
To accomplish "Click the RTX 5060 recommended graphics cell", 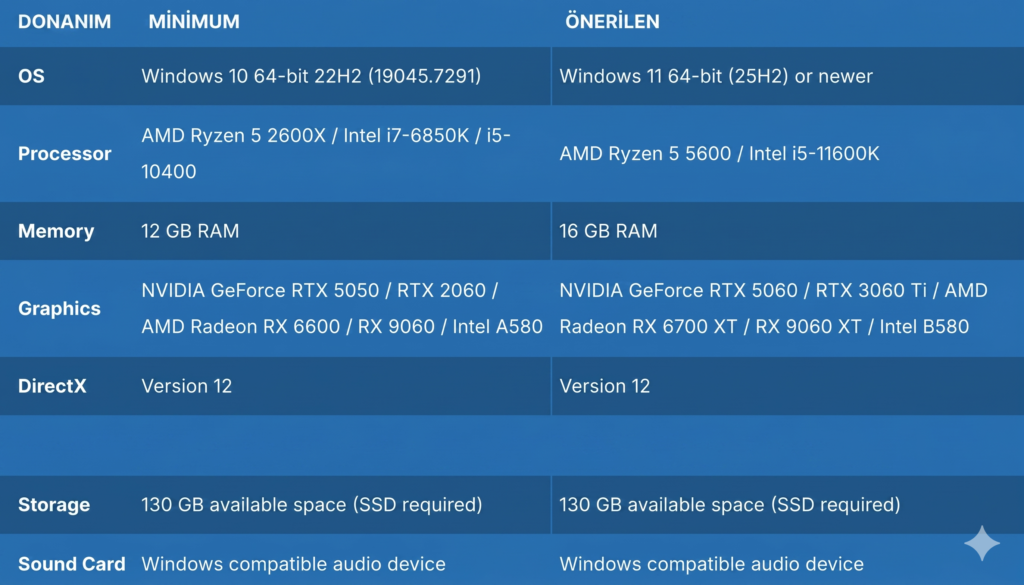I will pyautogui.click(x=773, y=308).
